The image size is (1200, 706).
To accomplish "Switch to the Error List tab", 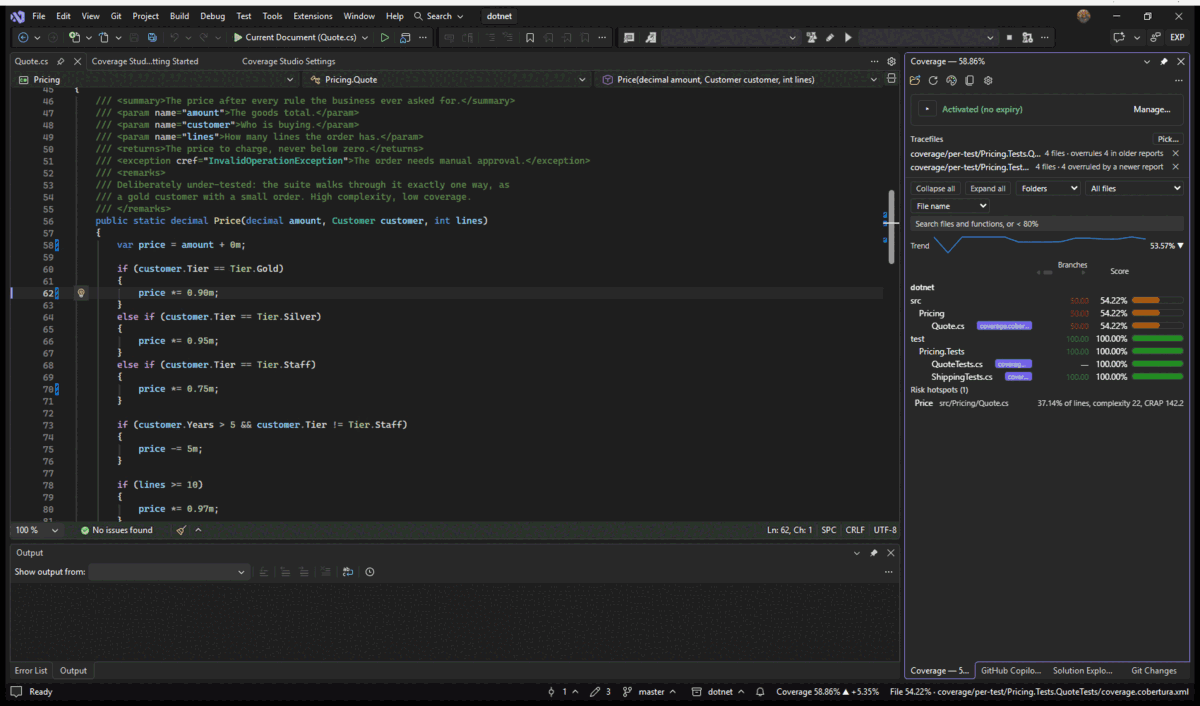I will 31,670.
